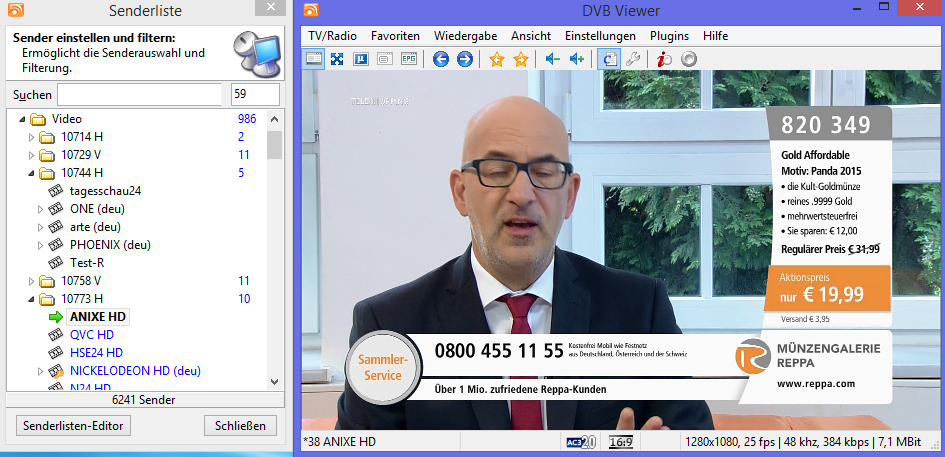Toggle the 16:9 aspect ratio indicator
This screenshot has width=945, height=457.
pos(622,441)
